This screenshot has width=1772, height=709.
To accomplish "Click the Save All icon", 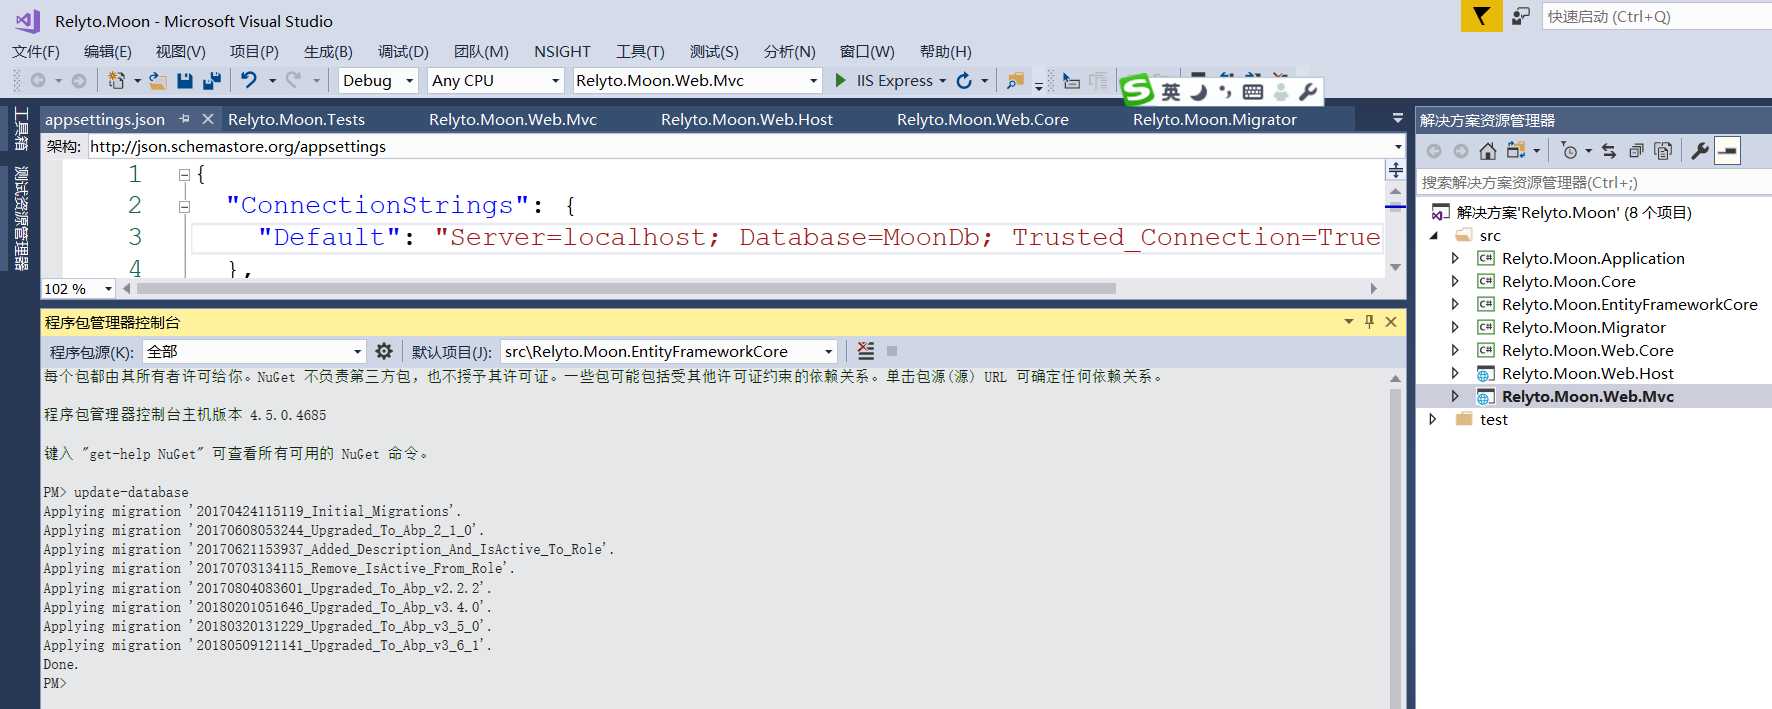I will tap(211, 80).
